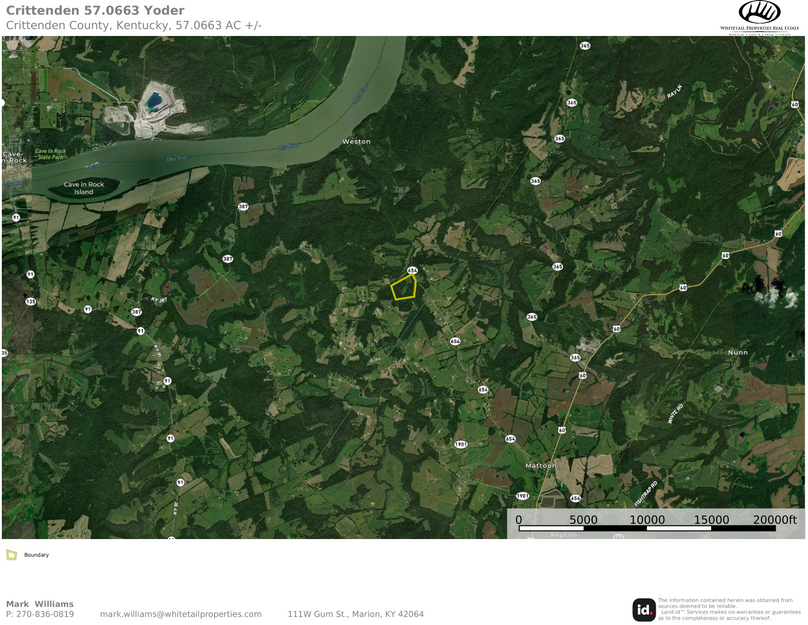808x625 pixels.
Task: Click the 10000 mark on scale bar
Action: click(x=647, y=519)
